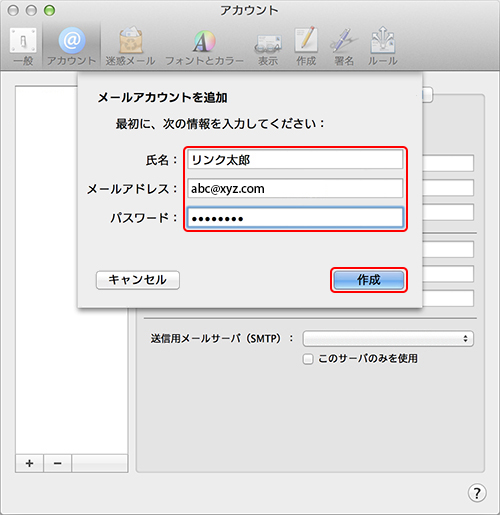Open the 表示 viewing preferences icon
Screen dimensions: 500x515
pyautogui.click(x=268, y=46)
